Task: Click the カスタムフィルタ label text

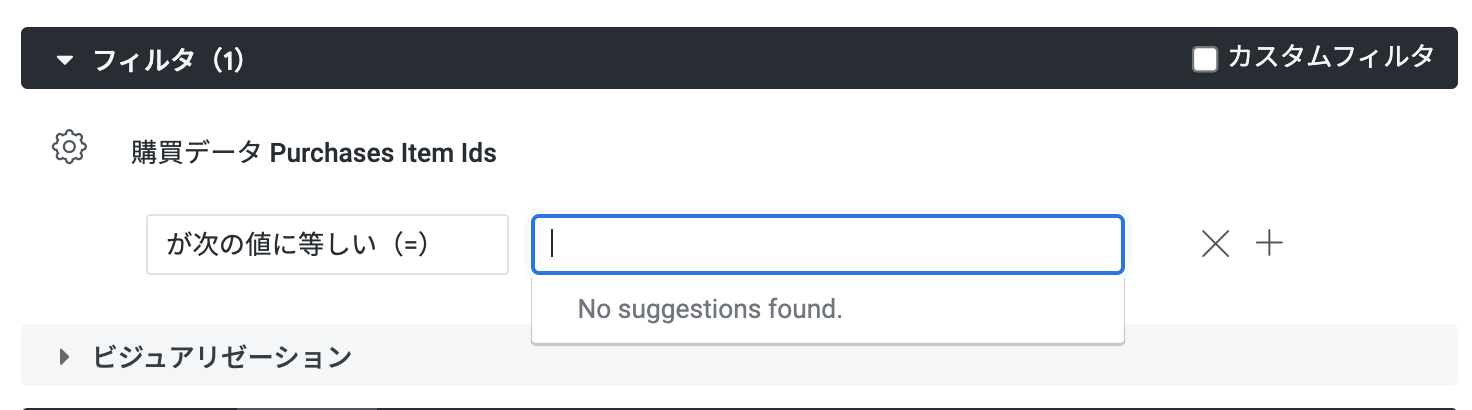Action: pyautogui.click(x=1330, y=58)
